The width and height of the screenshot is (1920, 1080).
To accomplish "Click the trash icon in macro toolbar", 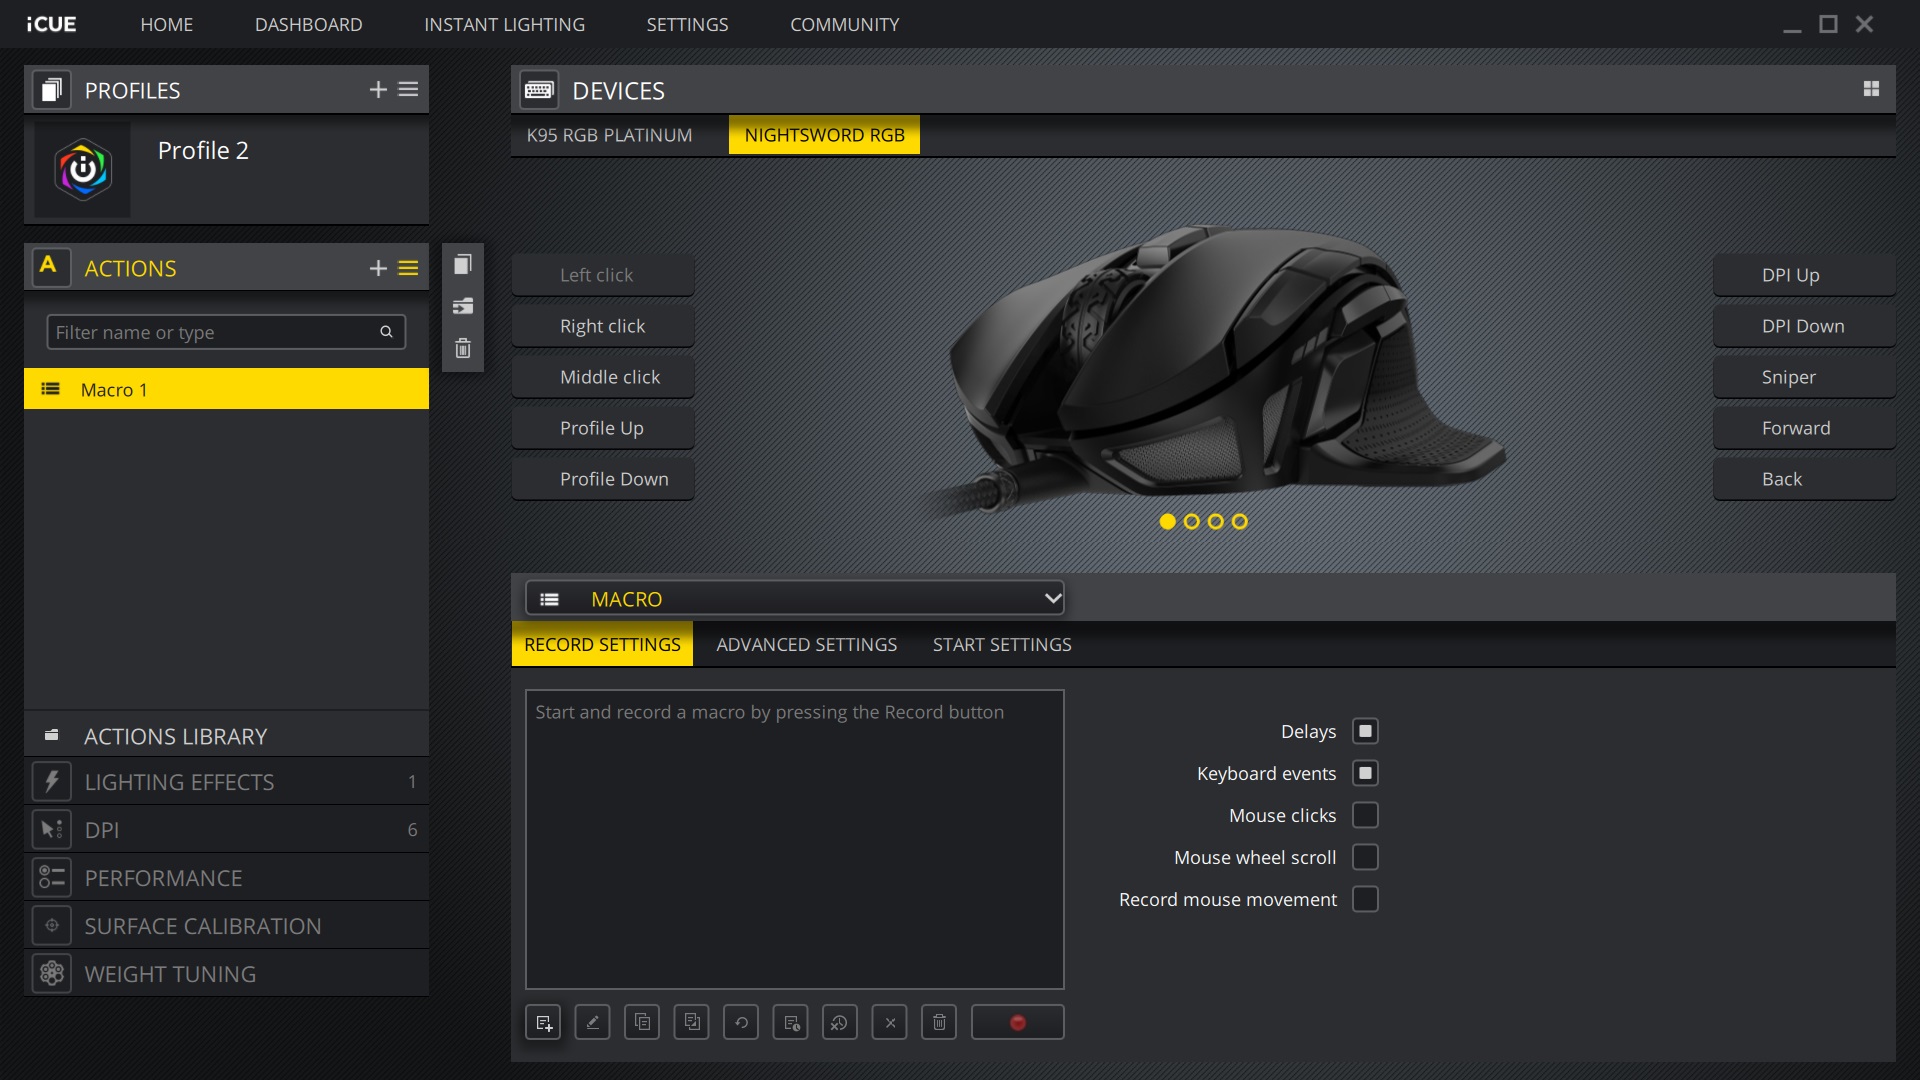I will pyautogui.click(x=938, y=1022).
